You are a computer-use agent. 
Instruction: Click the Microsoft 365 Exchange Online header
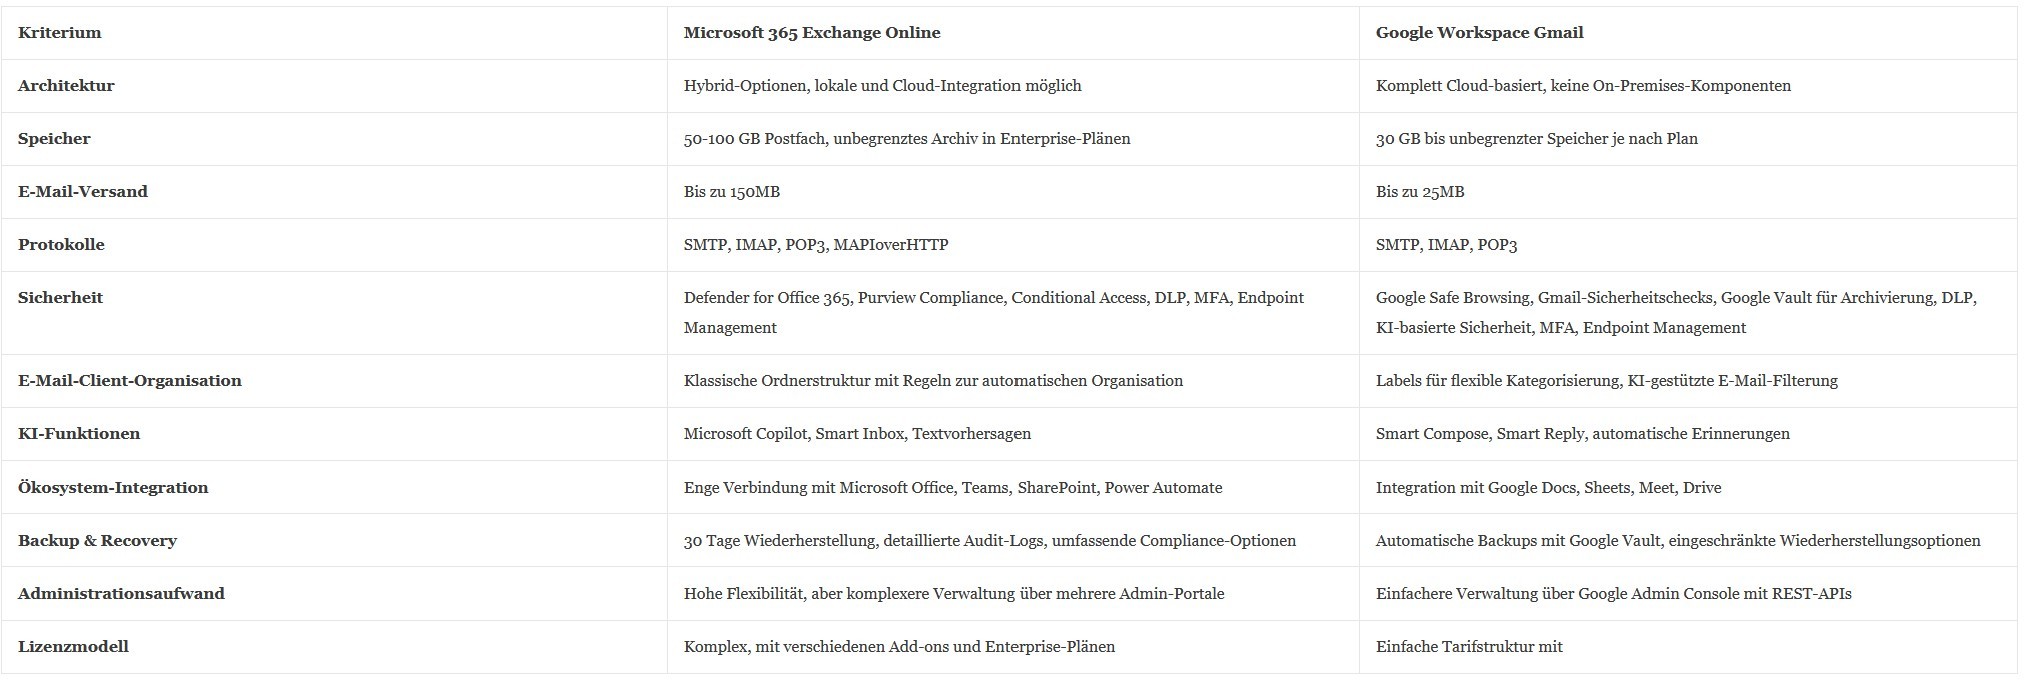click(x=812, y=33)
